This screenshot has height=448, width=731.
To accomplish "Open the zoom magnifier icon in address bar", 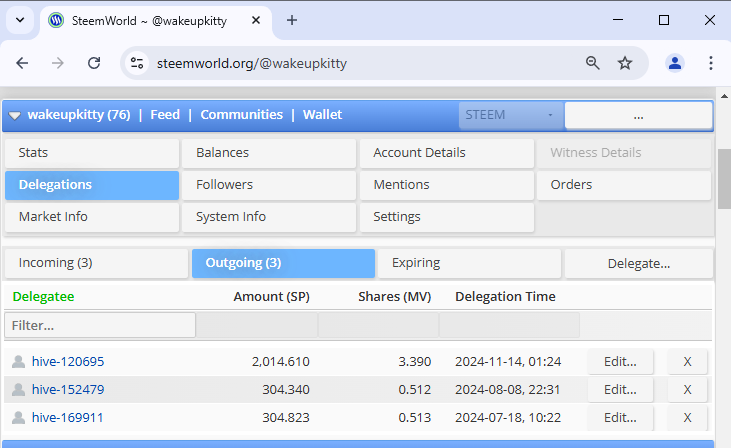I will pyautogui.click(x=593, y=63).
